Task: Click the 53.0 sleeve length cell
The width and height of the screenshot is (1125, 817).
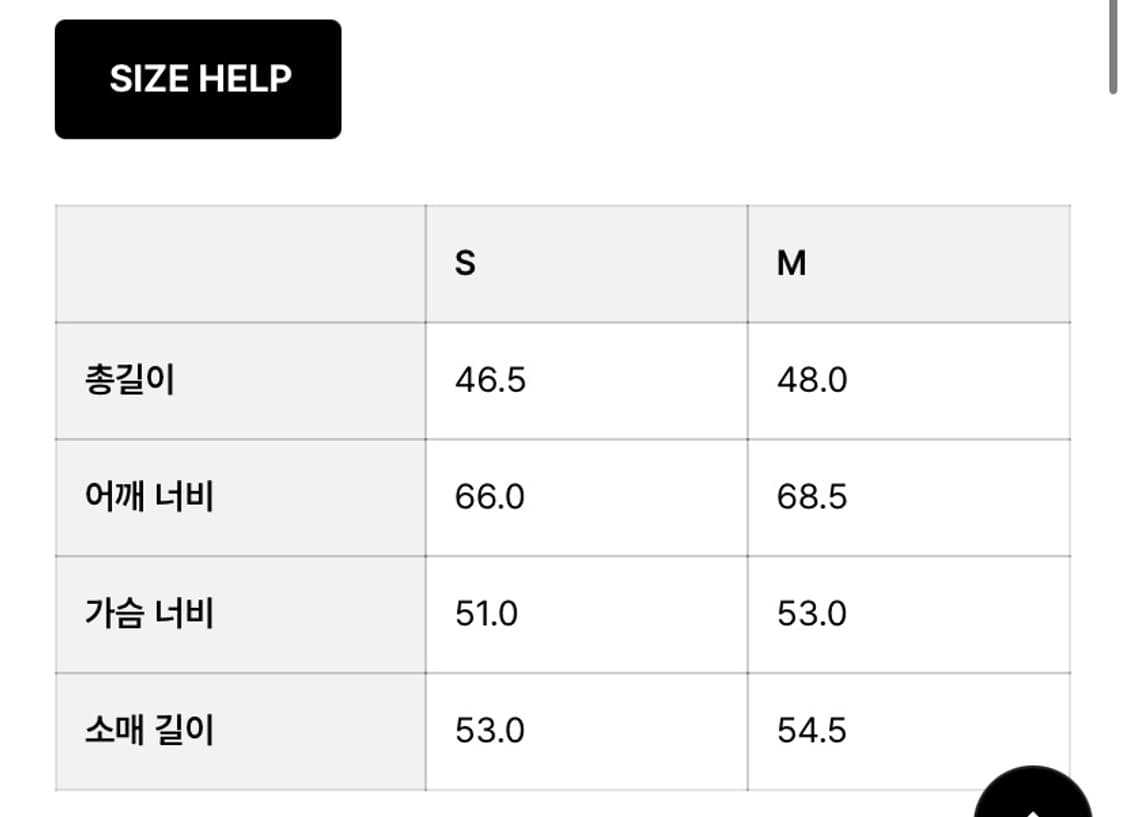Action: [x=487, y=730]
